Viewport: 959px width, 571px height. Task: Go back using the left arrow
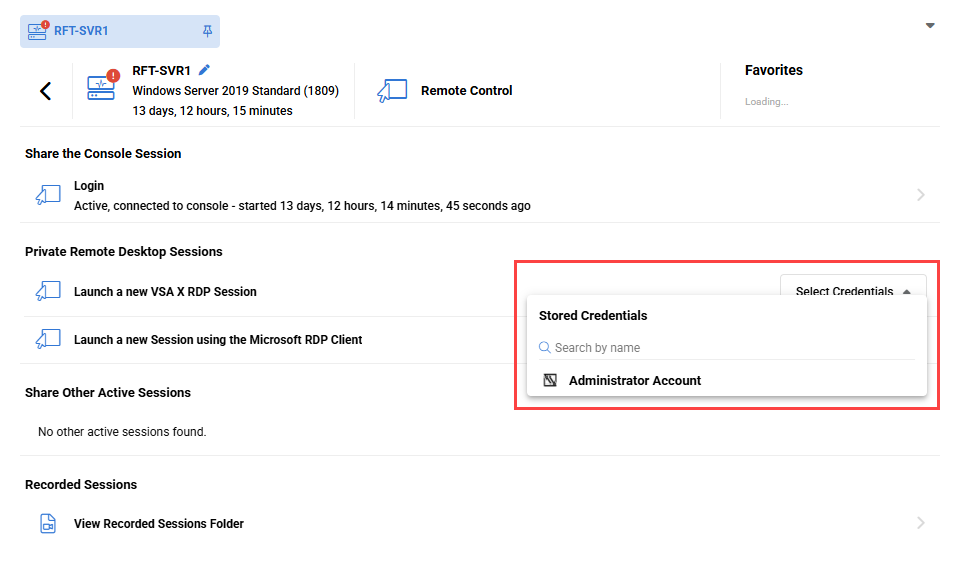point(45,91)
